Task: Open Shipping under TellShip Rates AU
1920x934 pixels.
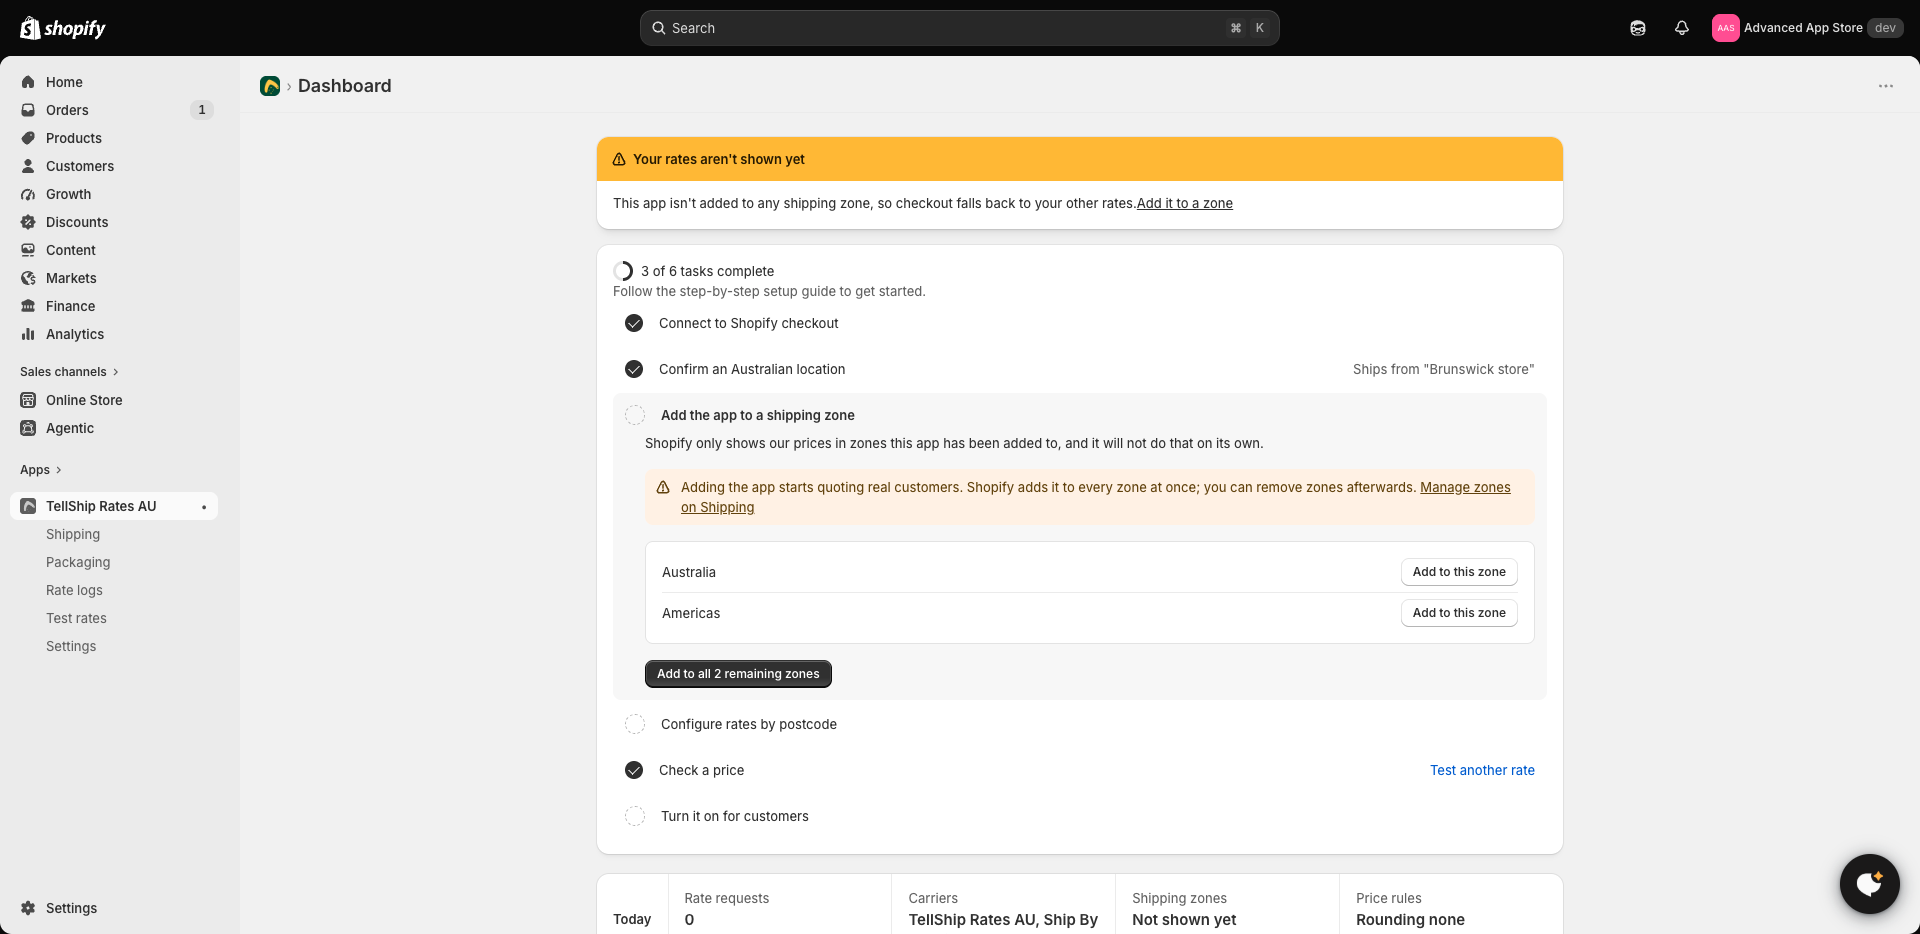Action: click(x=73, y=534)
